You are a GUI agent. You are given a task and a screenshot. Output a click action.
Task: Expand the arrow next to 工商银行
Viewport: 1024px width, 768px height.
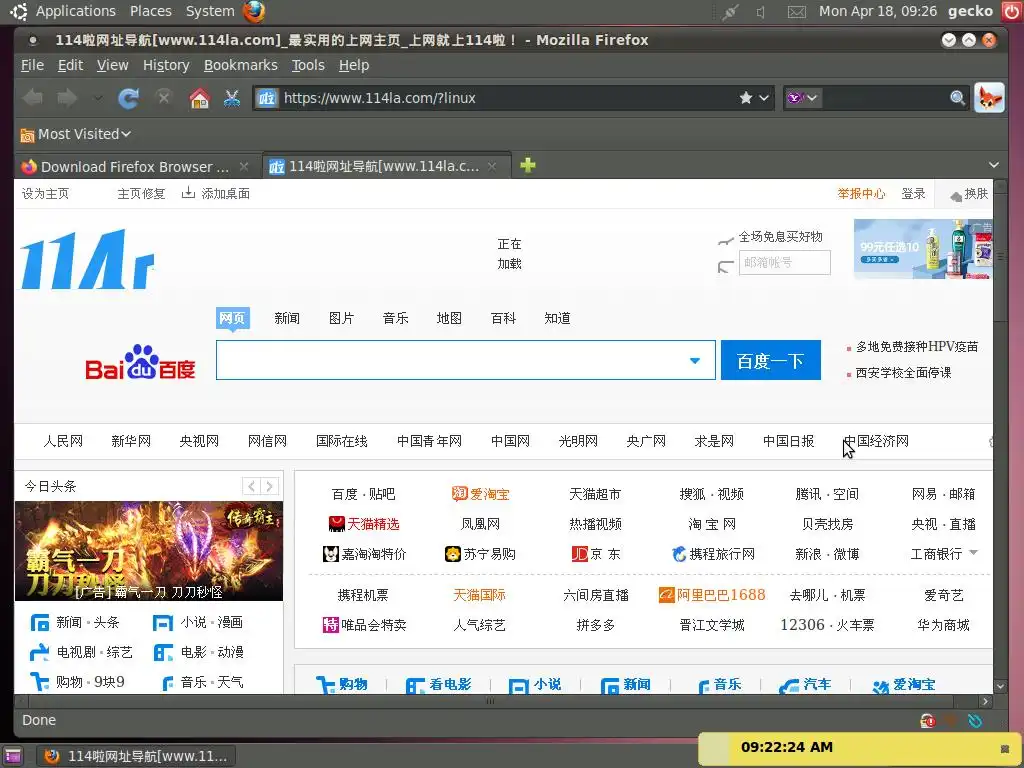point(974,552)
